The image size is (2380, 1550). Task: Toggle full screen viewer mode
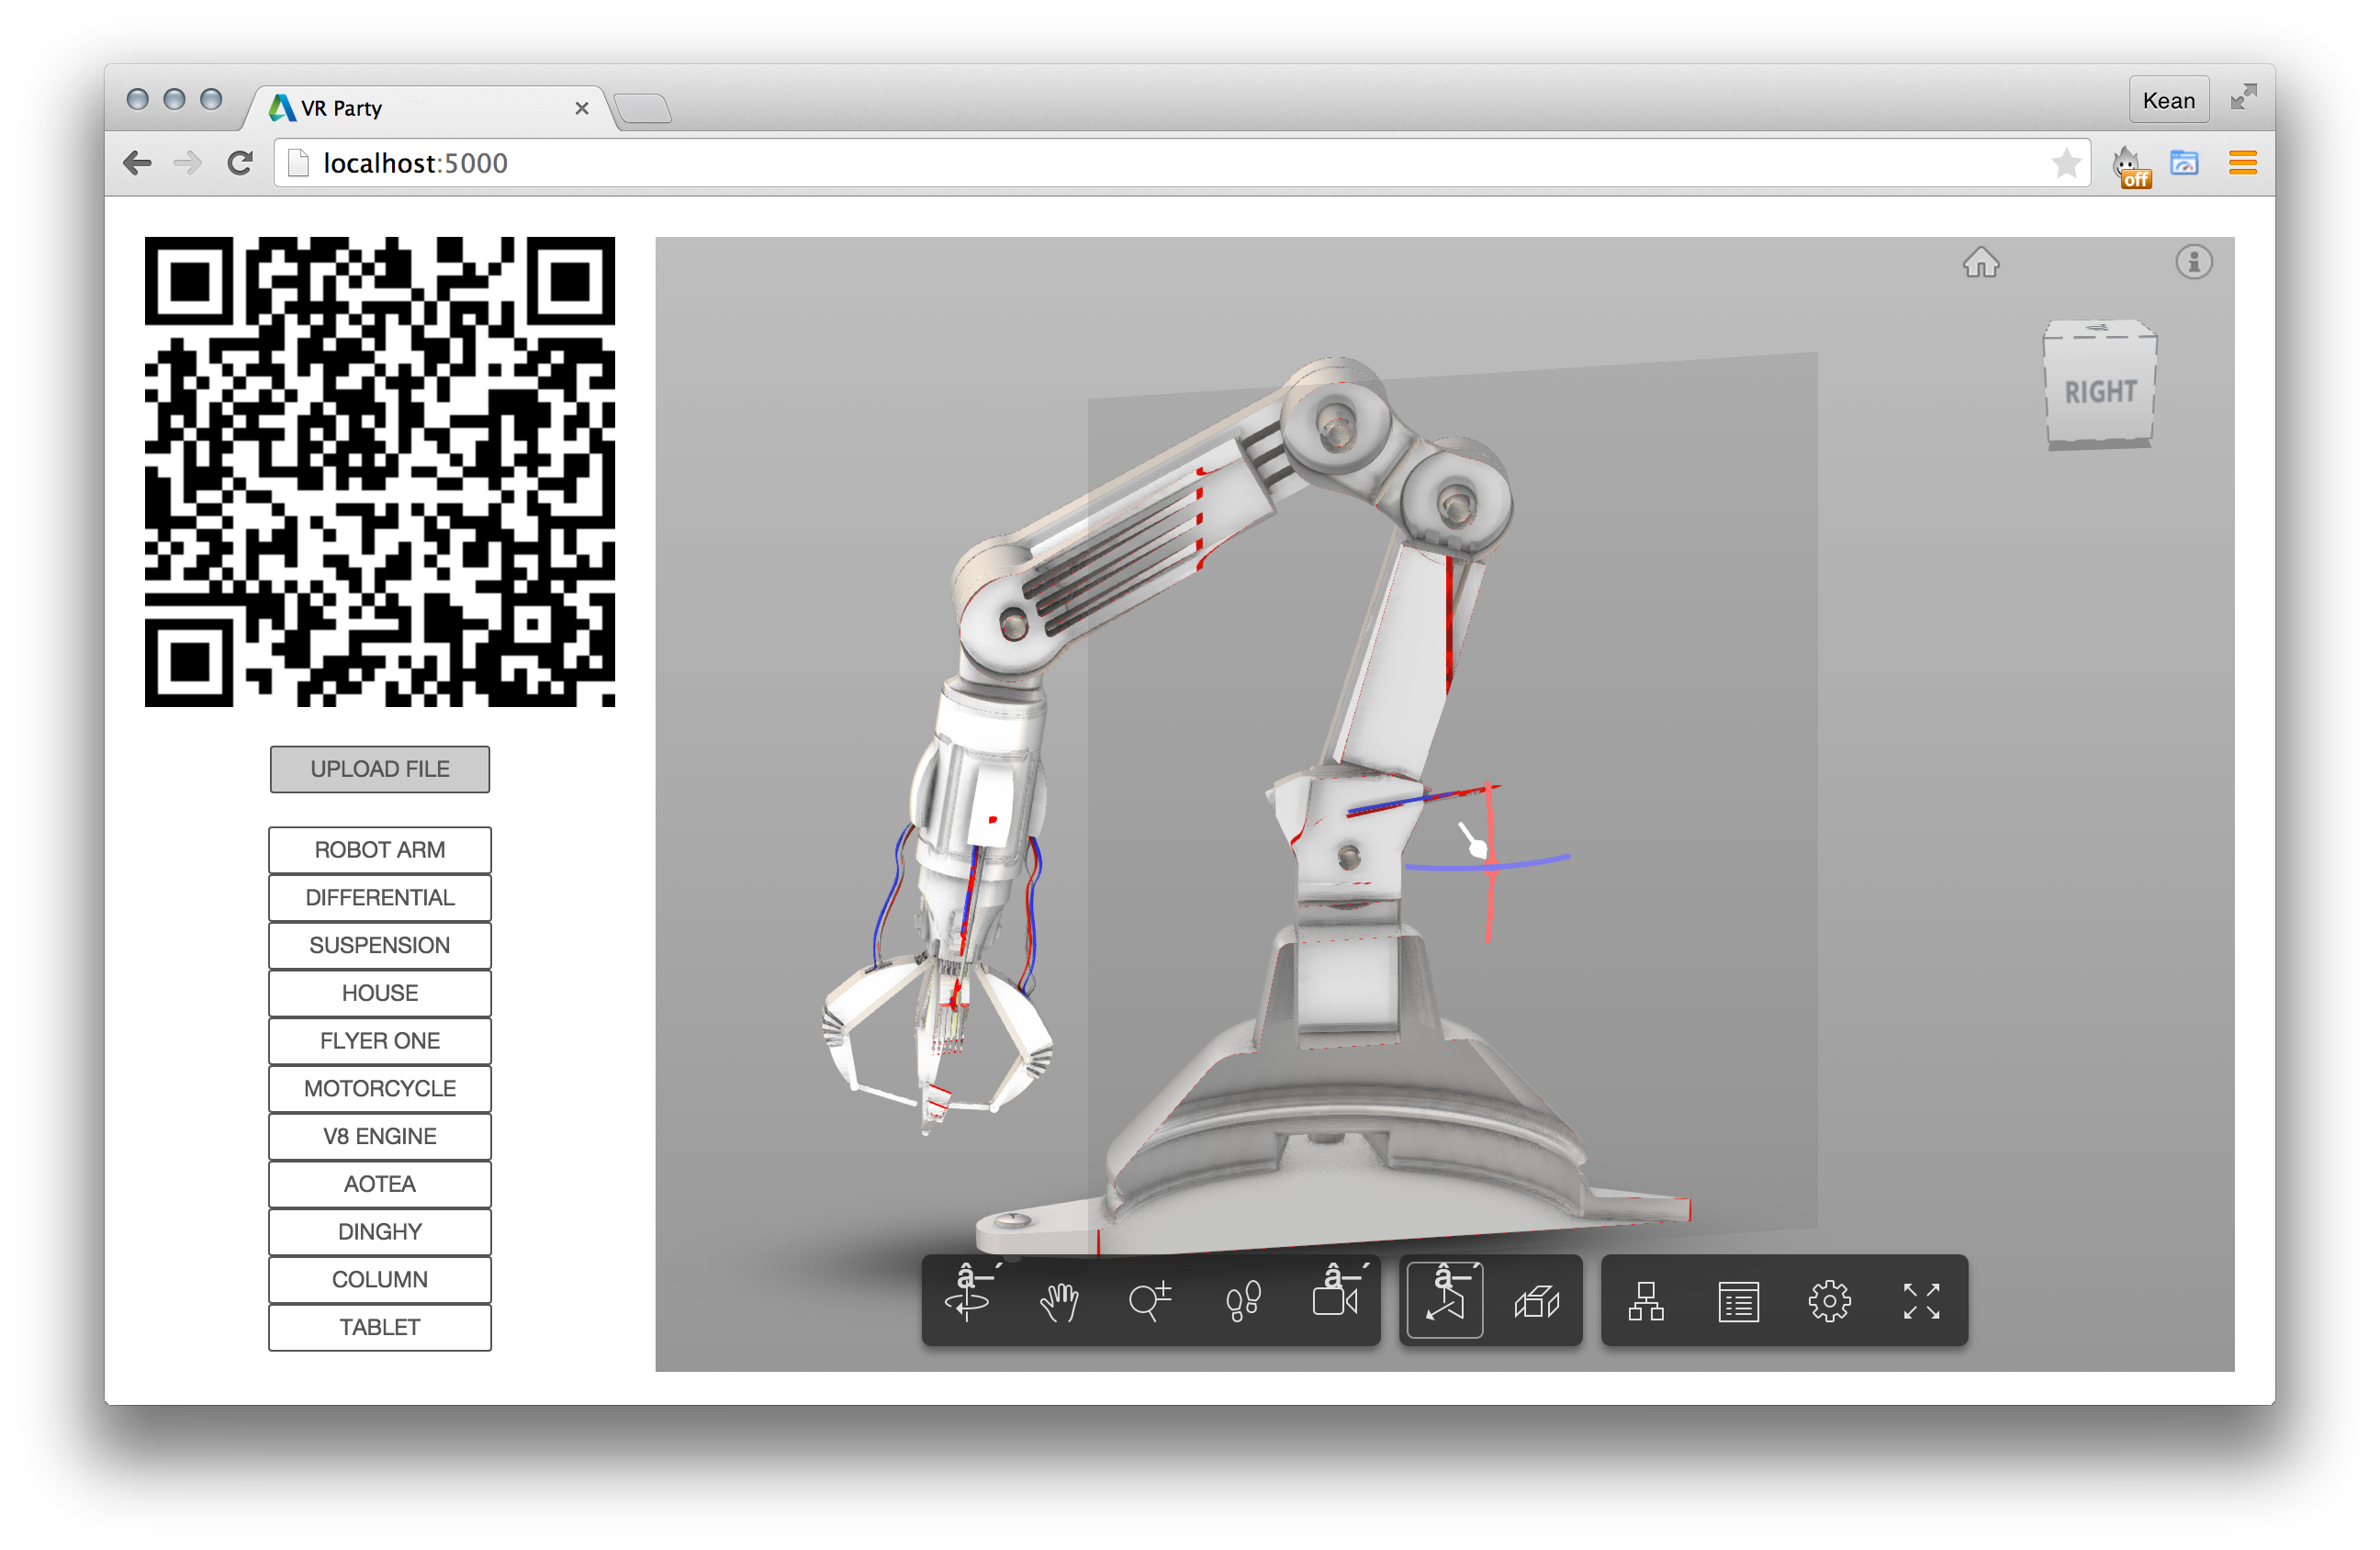[1921, 1301]
